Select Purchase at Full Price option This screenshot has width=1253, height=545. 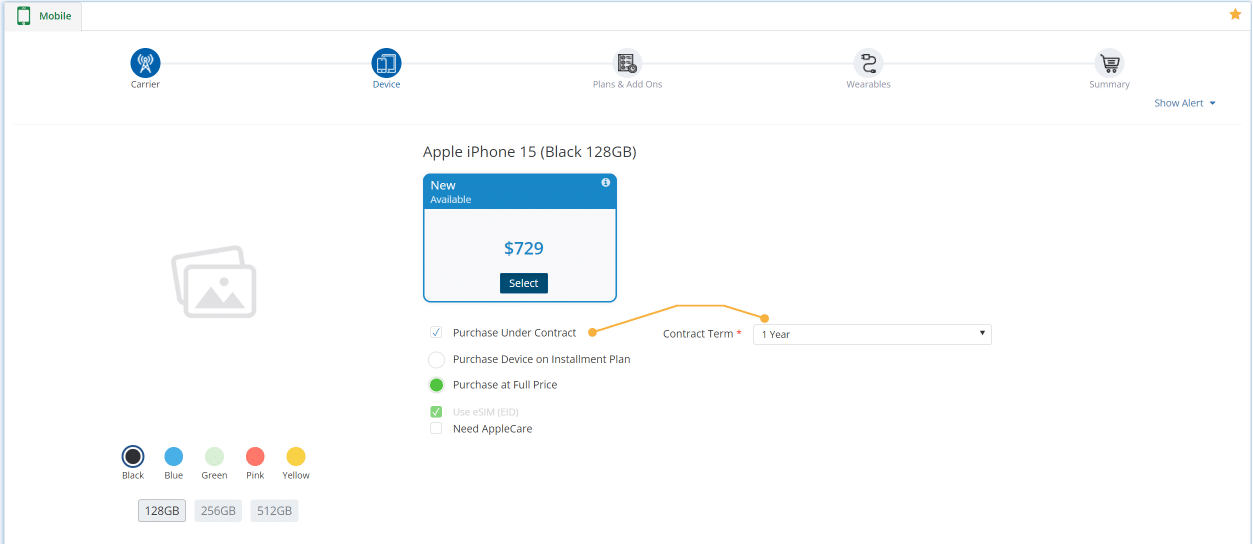(436, 385)
